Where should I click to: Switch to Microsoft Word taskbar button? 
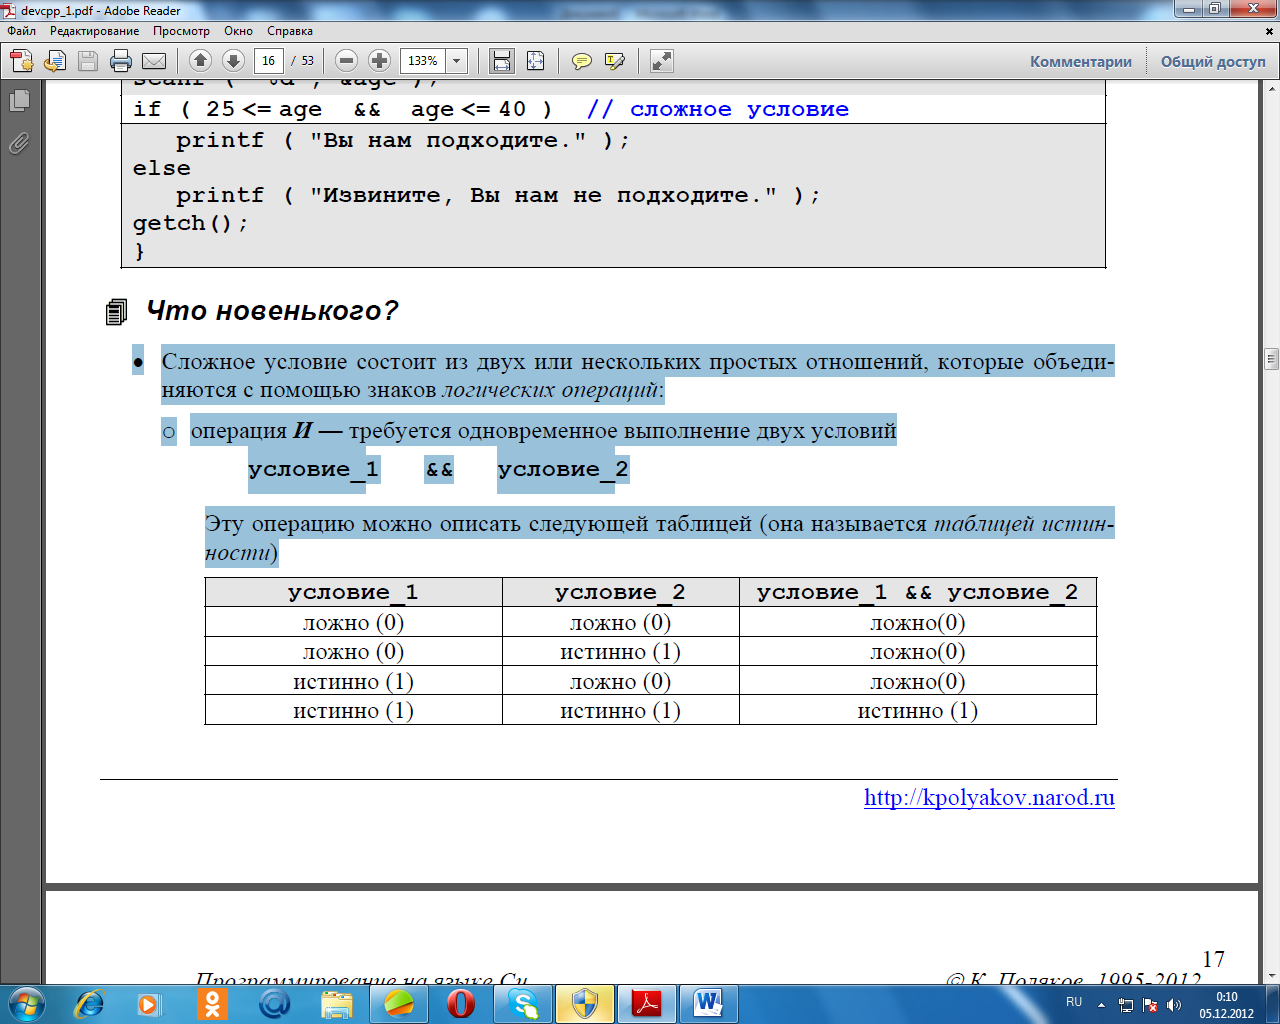[x=709, y=1003]
